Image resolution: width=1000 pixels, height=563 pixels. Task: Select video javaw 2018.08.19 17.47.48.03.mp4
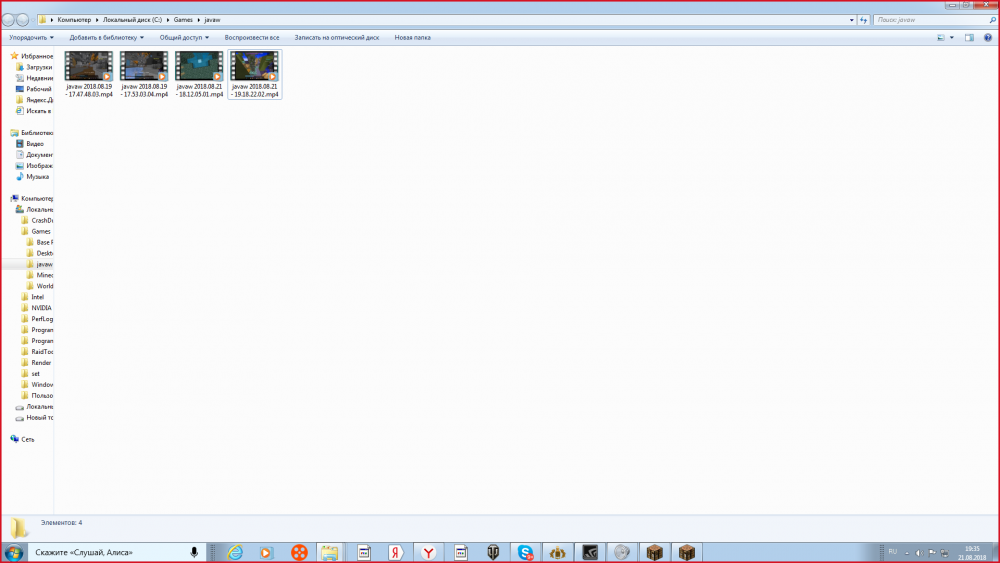[x=88, y=75]
